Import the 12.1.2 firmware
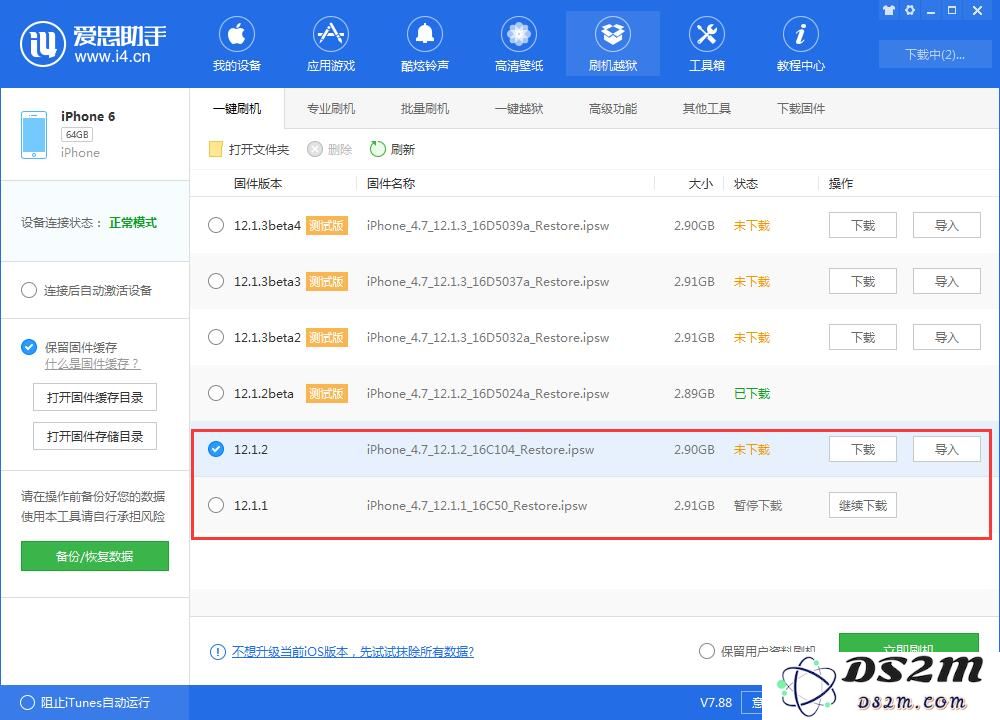This screenshot has height=720, width=1000. [x=946, y=449]
